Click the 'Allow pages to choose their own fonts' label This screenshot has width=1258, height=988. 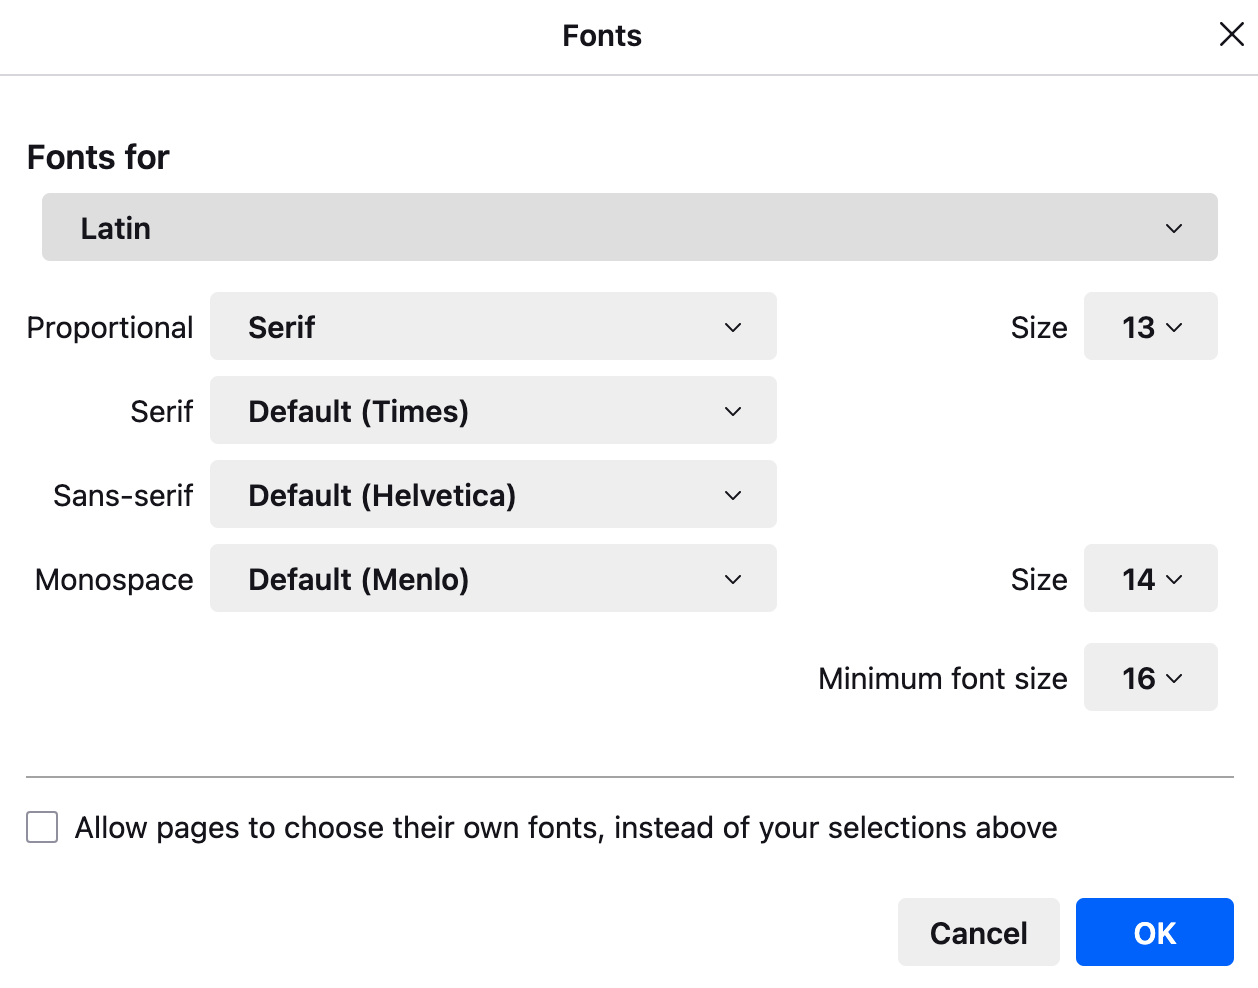coord(565,828)
